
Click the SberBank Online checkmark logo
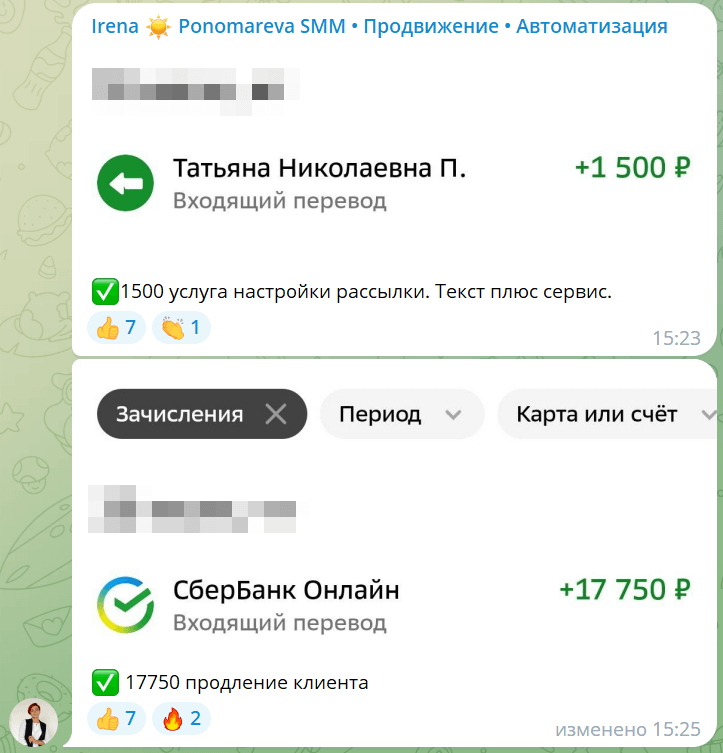125,604
